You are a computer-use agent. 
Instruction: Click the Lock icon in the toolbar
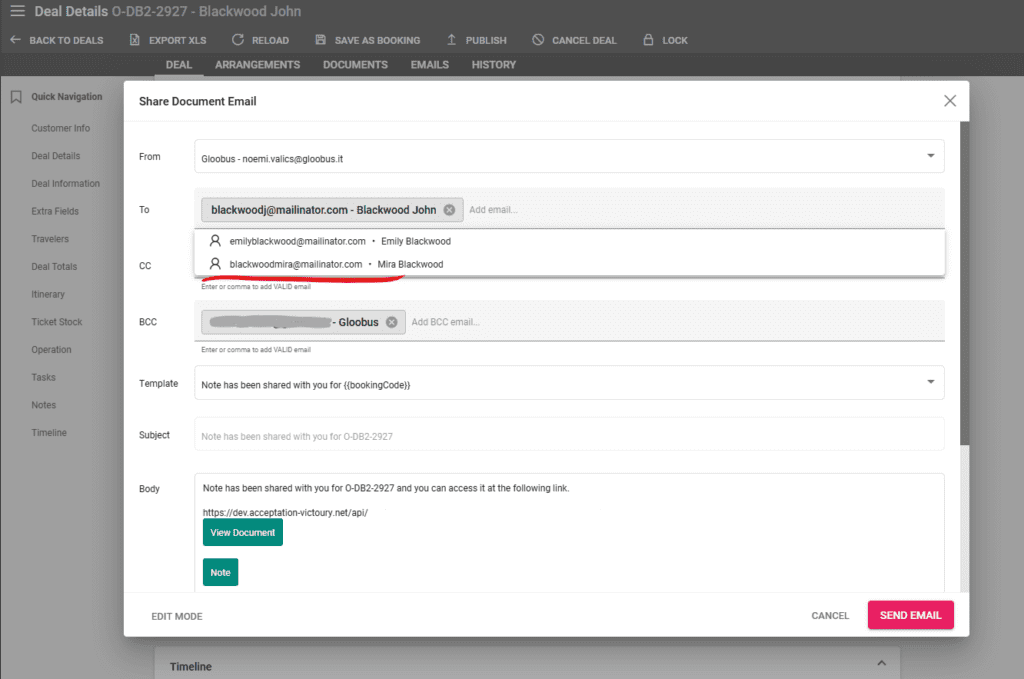point(649,40)
